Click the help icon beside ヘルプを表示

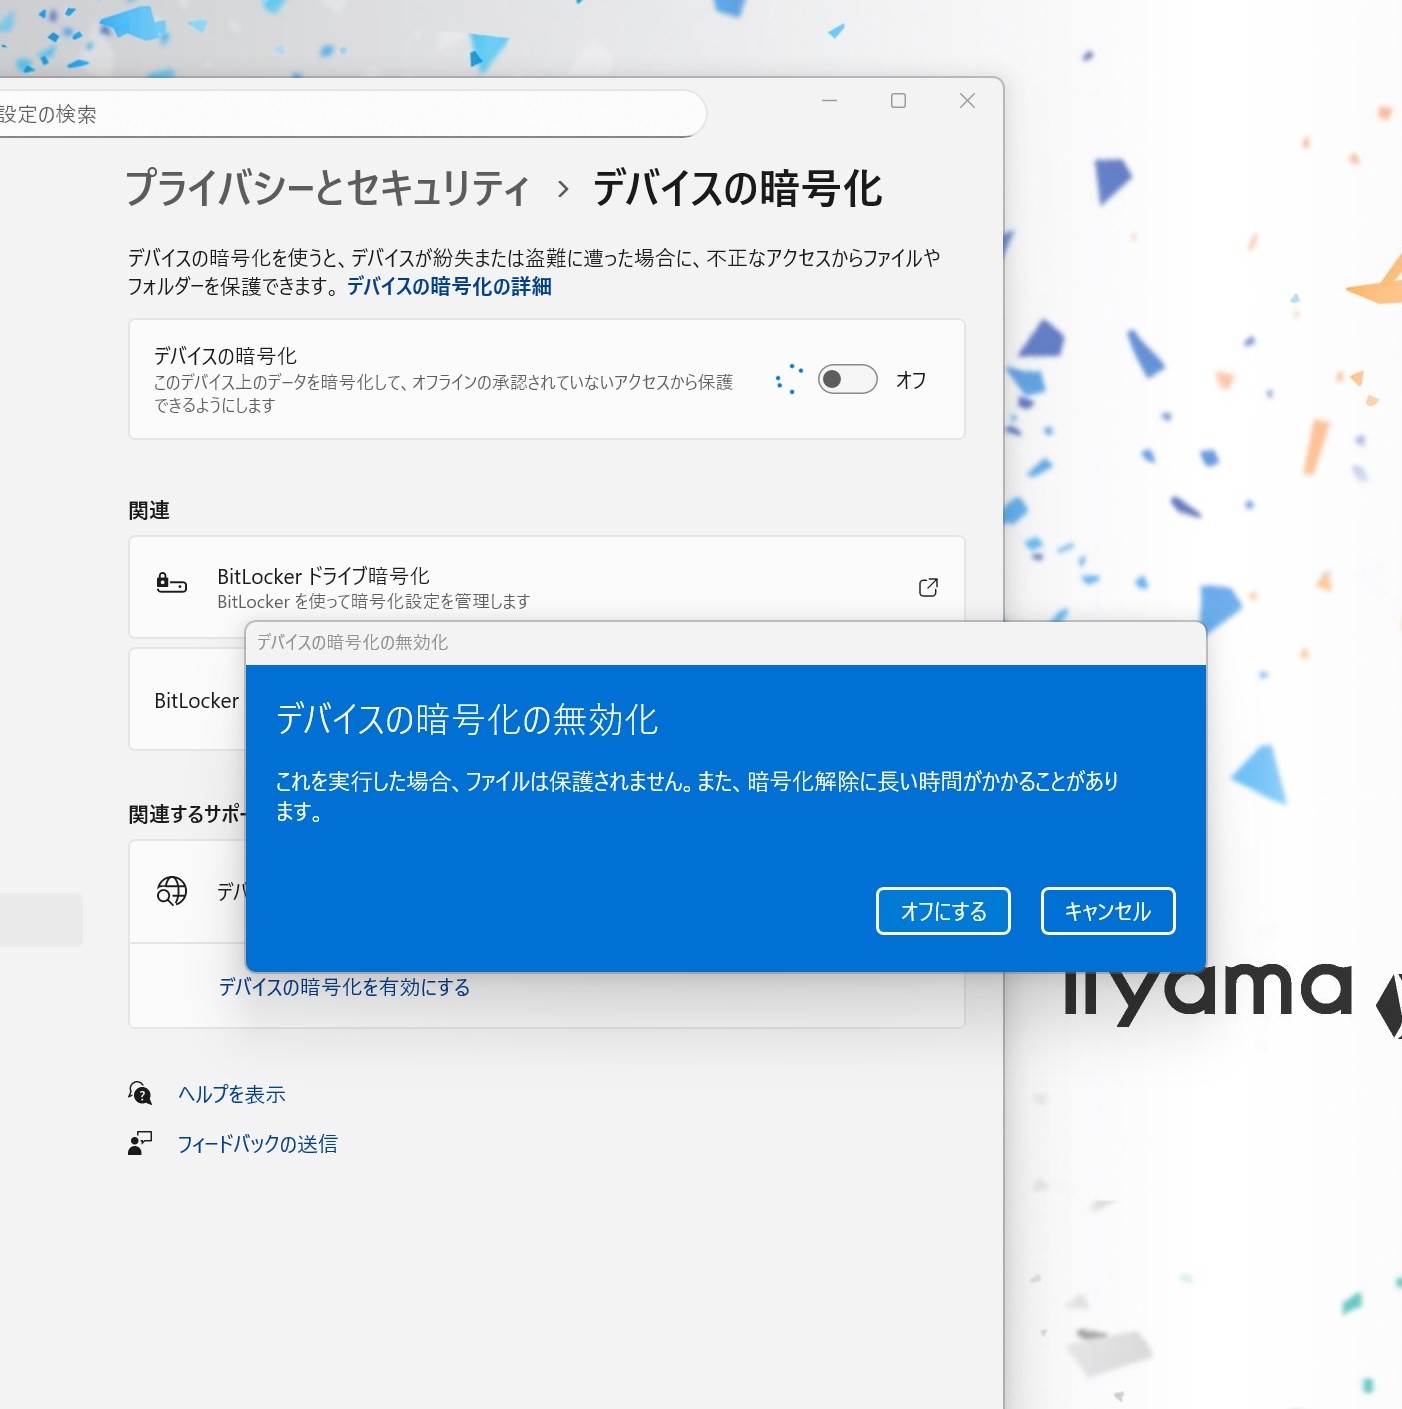(x=141, y=1093)
